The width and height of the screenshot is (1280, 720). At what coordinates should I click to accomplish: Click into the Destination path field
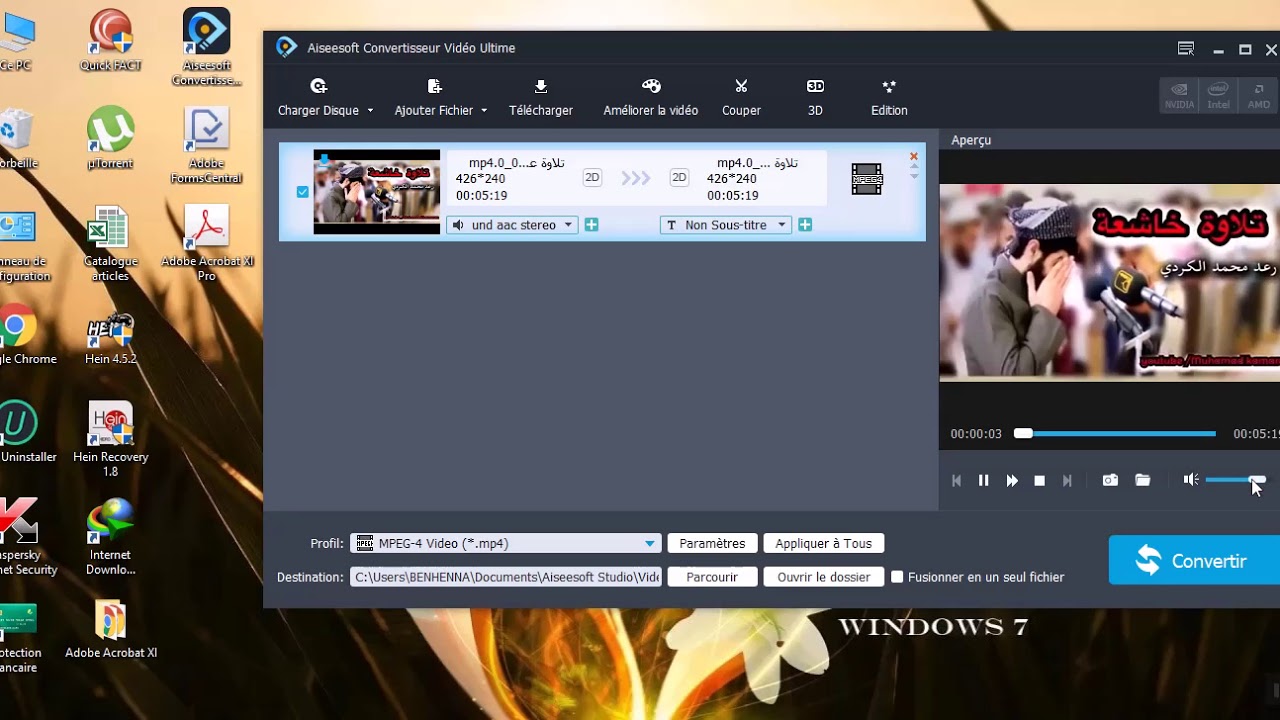pyautogui.click(x=506, y=577)
